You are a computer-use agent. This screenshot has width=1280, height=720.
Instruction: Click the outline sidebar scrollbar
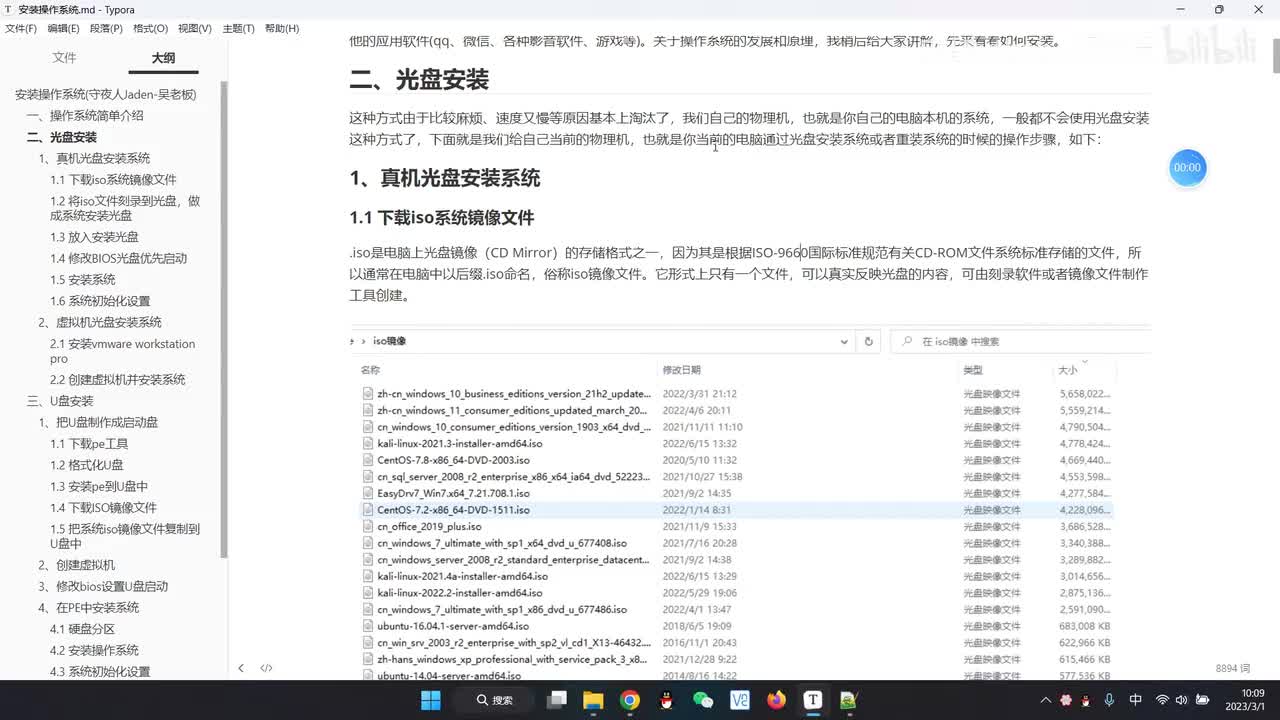pyautogui.click(x=224, y=320)
